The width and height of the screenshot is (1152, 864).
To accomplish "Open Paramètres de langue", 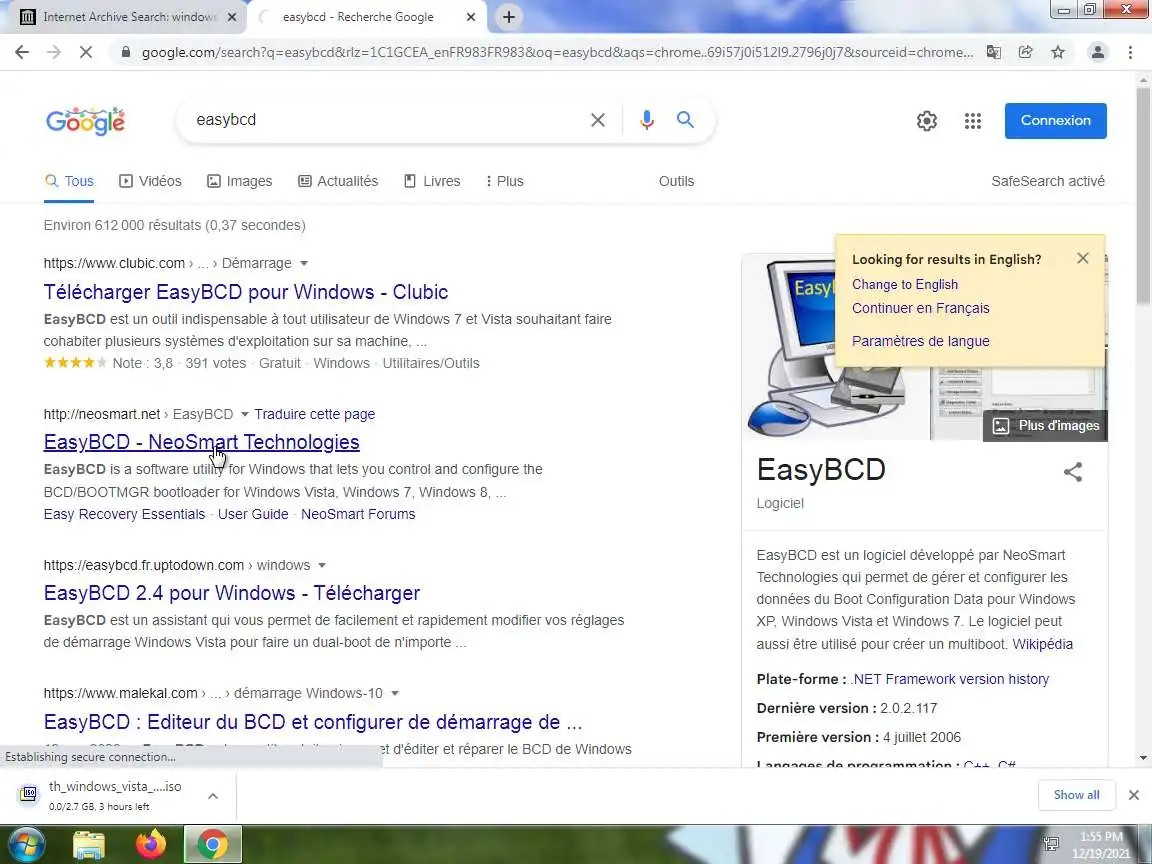I will coord(921,342).
